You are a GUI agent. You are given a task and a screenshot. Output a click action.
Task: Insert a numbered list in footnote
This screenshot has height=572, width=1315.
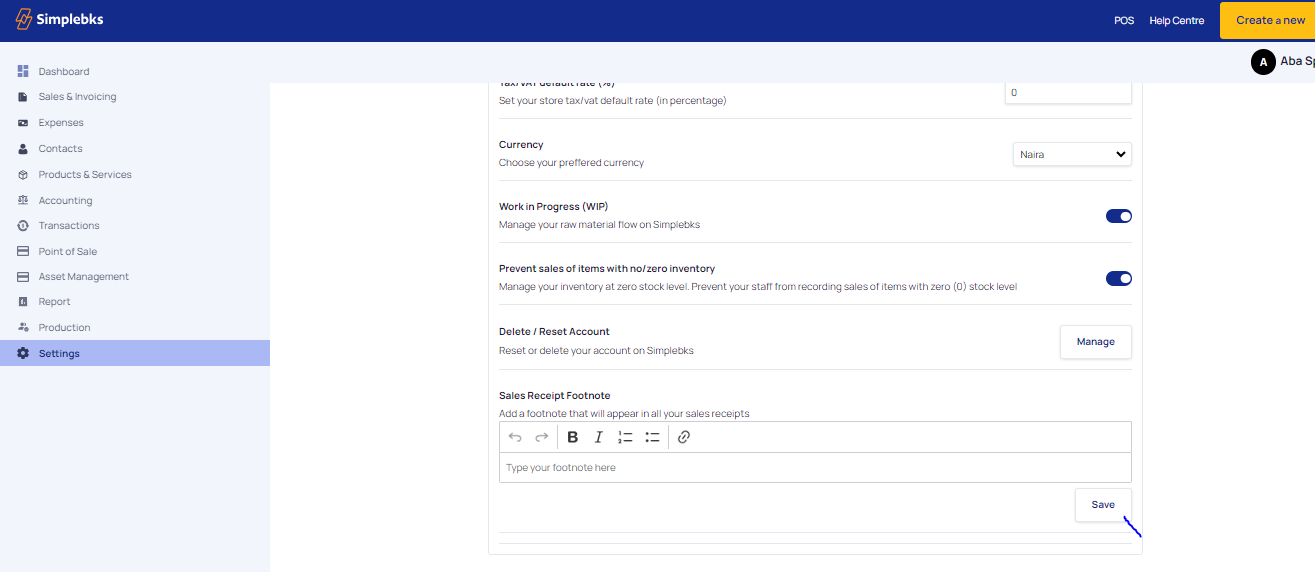pyautogui.click(x=626, y=437)
